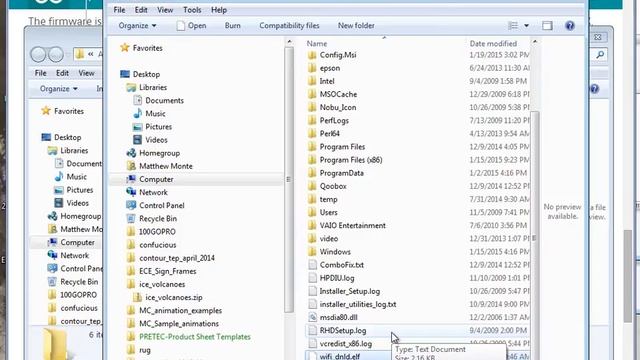Screen dimensions: 640x360
Task: Select the Perl64 folder
Action: tap(324, 133)
